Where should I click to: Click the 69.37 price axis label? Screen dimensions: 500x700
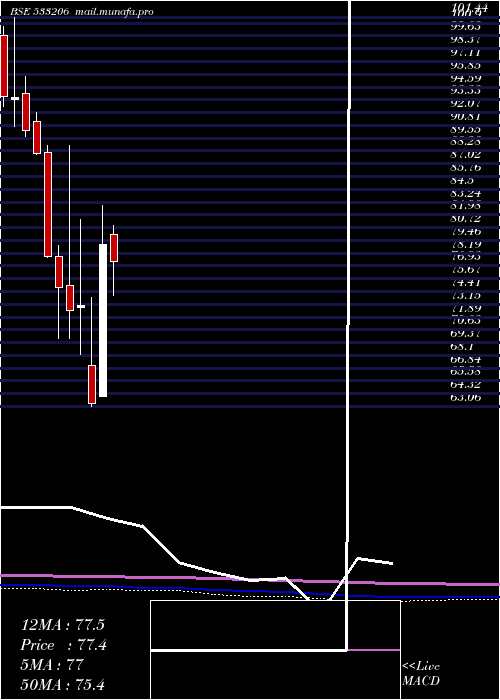(x=466, y=334)
